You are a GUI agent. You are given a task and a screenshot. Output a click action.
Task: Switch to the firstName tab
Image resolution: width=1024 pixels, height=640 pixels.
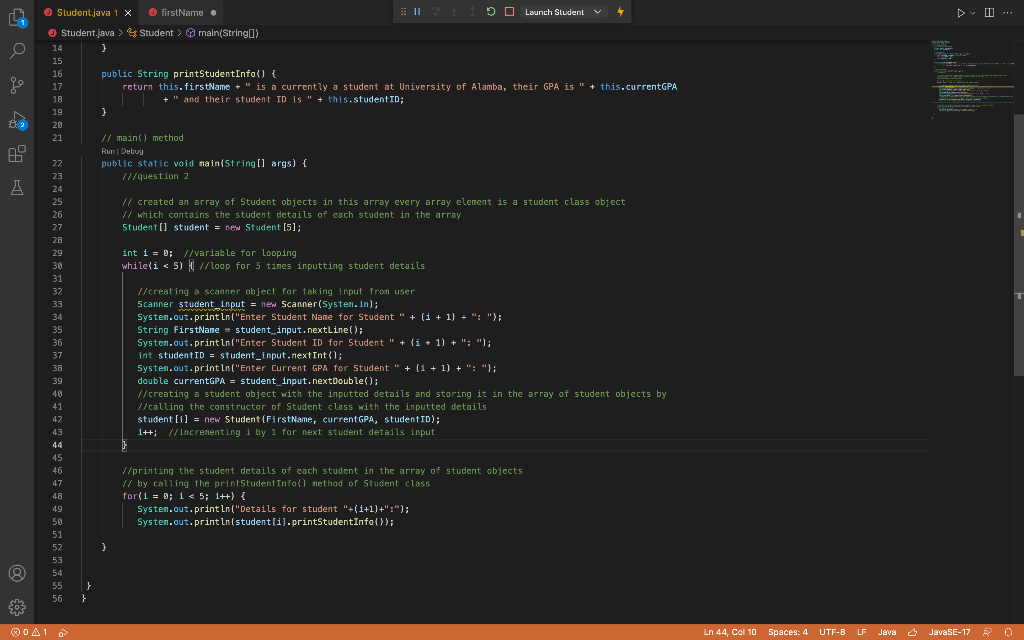pyautogui.click(x=181, y=12)
